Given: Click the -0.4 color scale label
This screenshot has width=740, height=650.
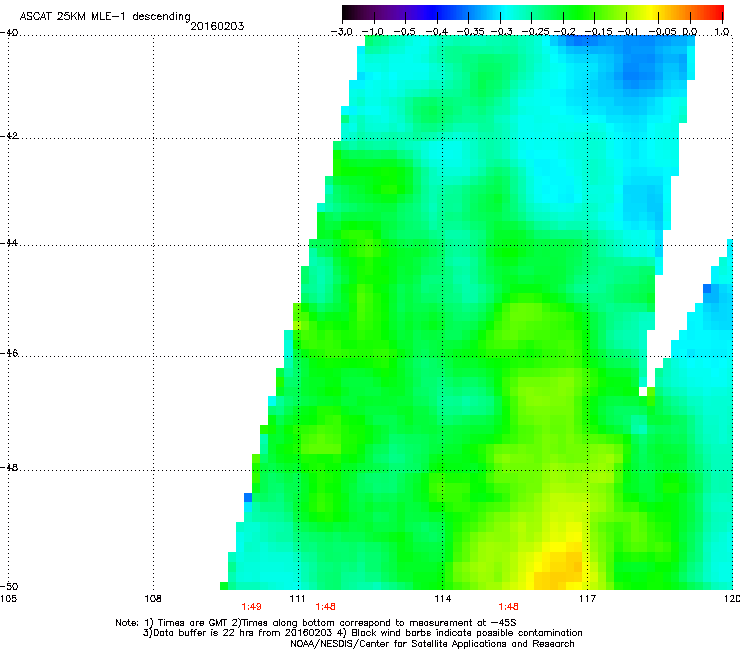Looking at the screenshot, I should coord(437,32).
